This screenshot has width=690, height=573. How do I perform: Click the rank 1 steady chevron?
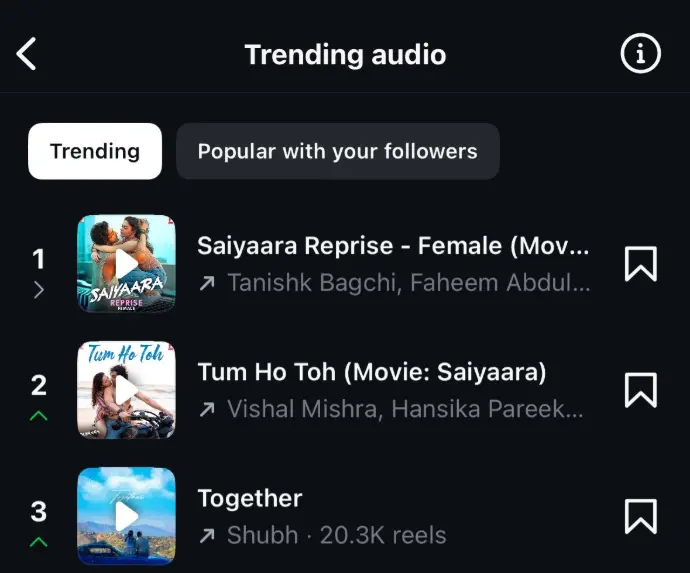(39, 290)
